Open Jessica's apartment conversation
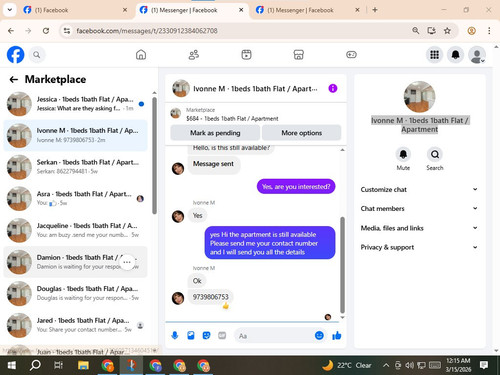Viewport: 500px width, 375px height. 75,104
